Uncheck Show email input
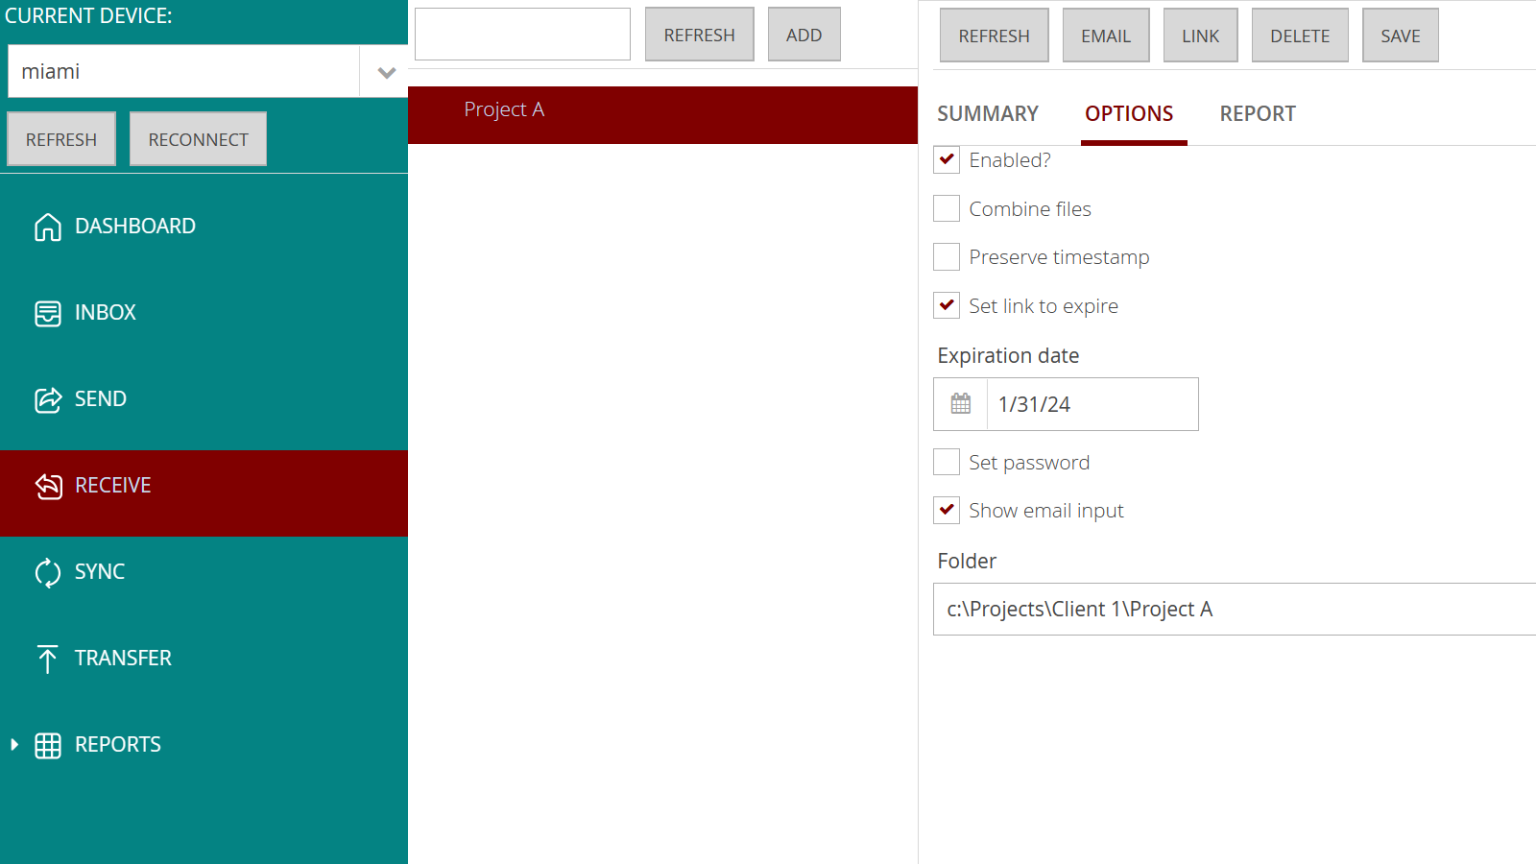This screenshot has height=864, width=1536. 945,510
